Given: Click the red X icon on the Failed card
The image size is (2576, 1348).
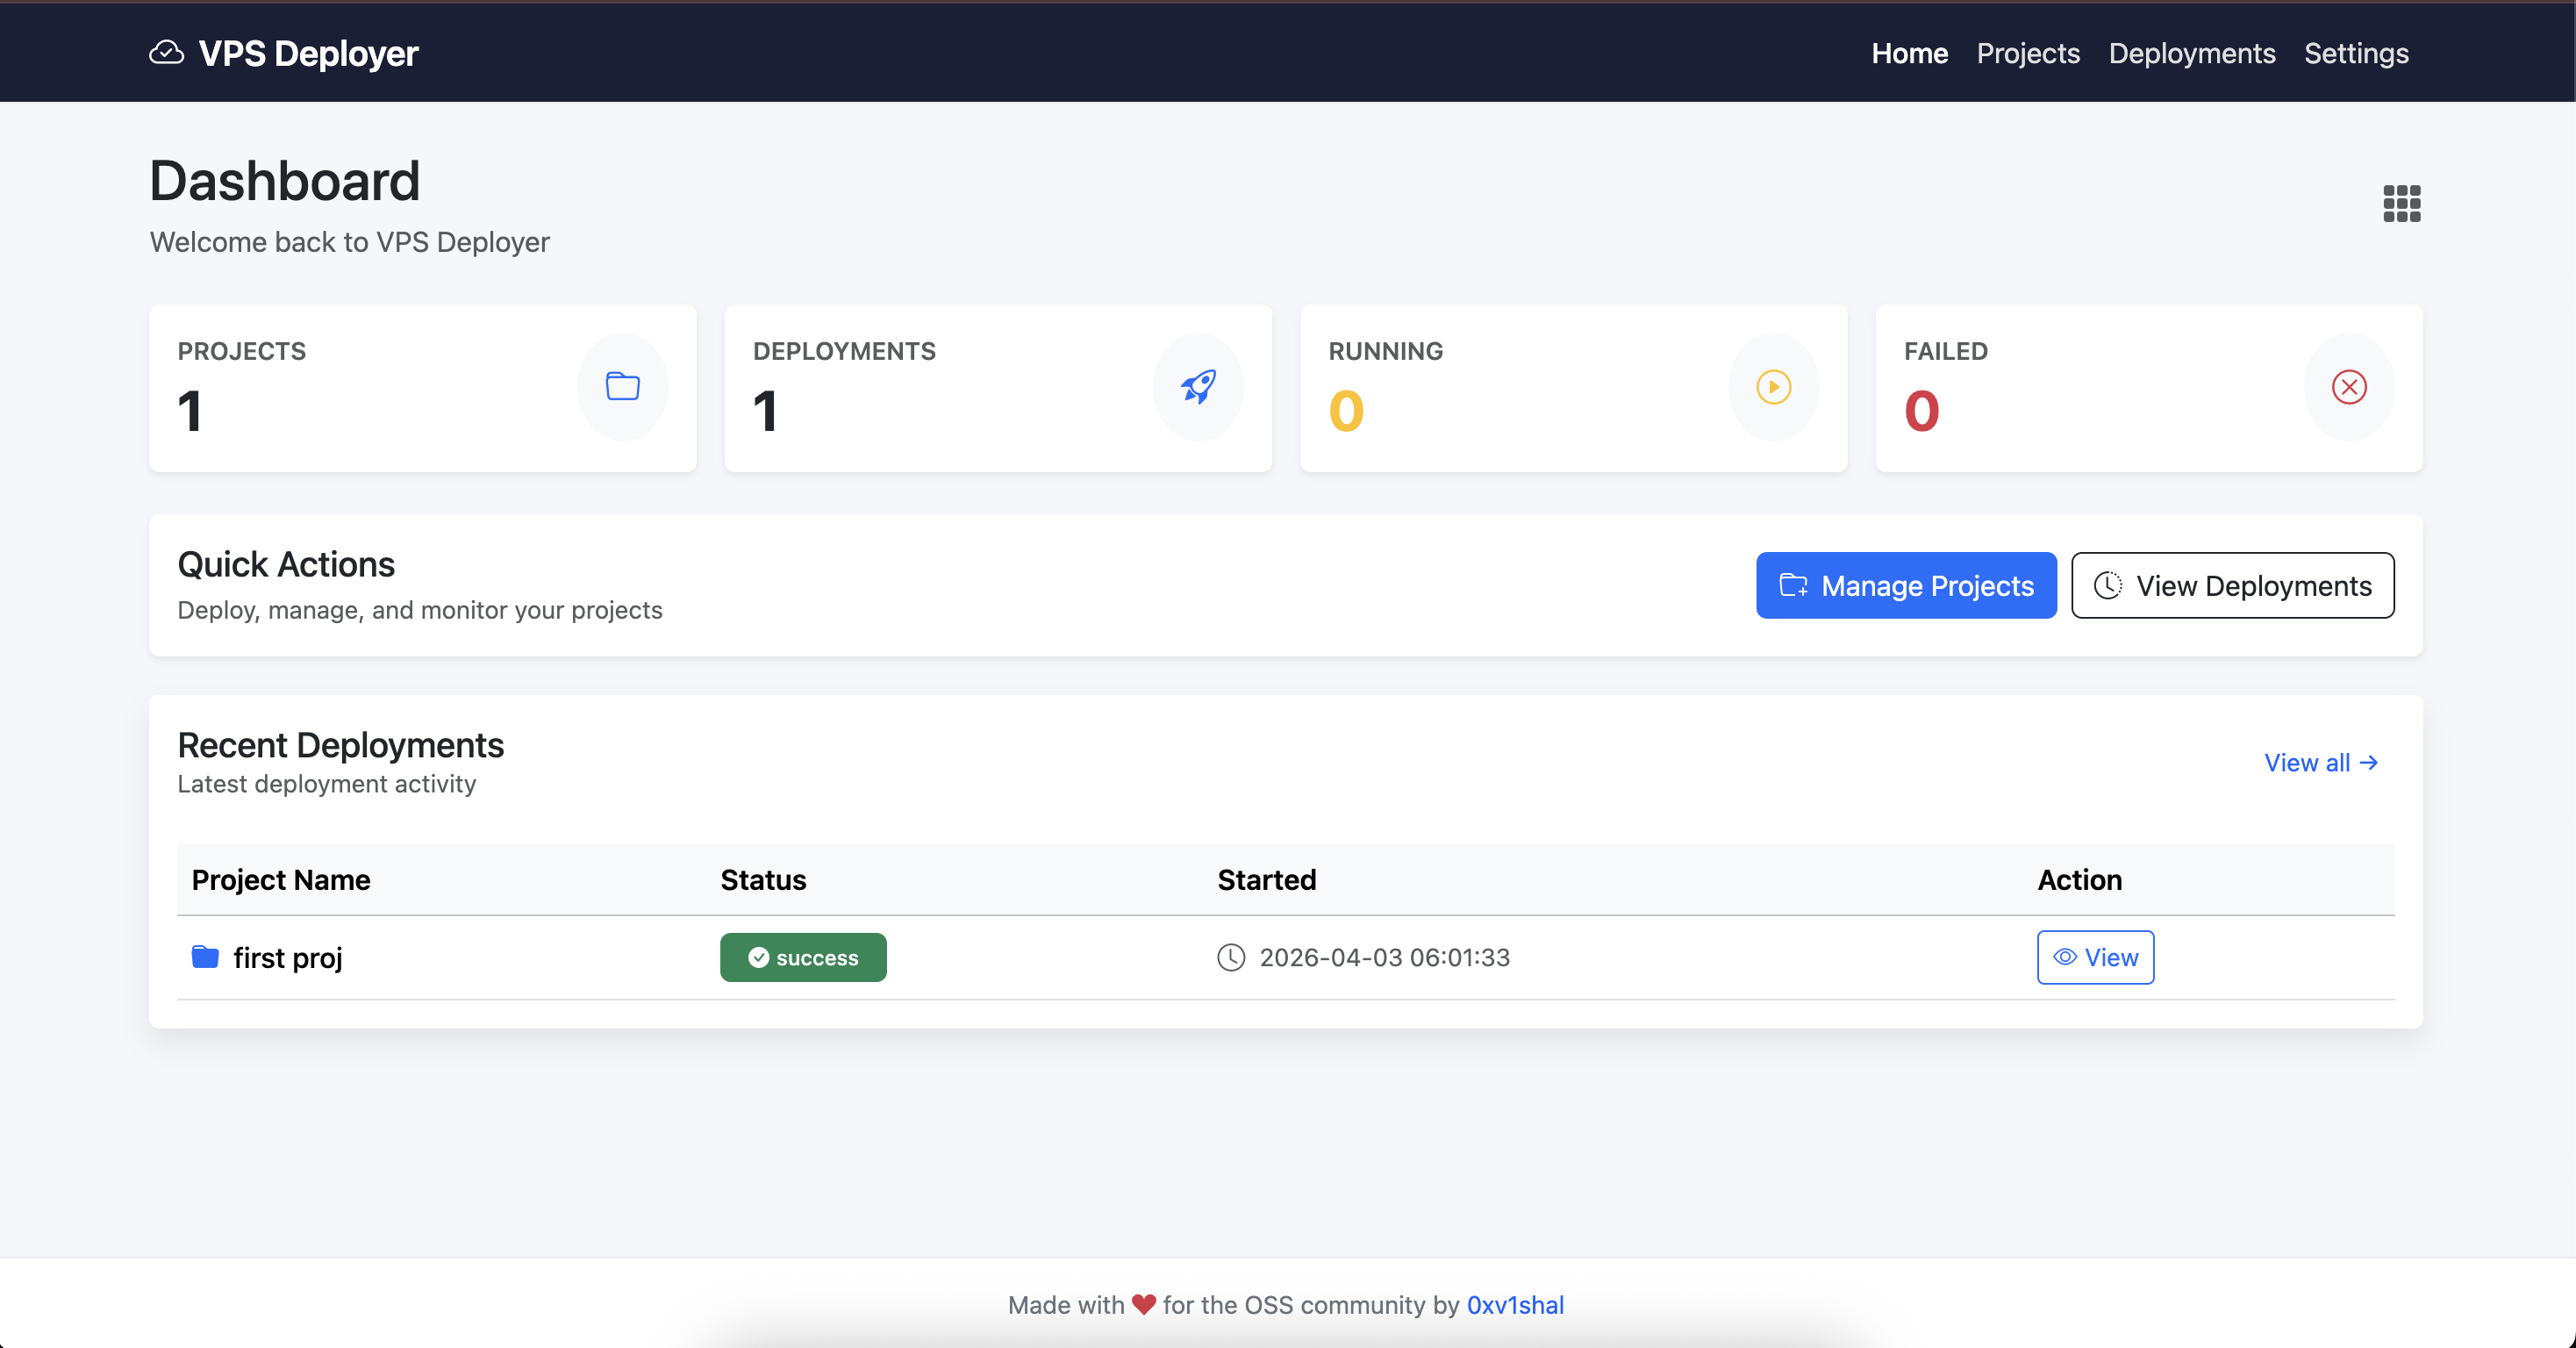Looking at the screenshot, I should [2348, 387].
